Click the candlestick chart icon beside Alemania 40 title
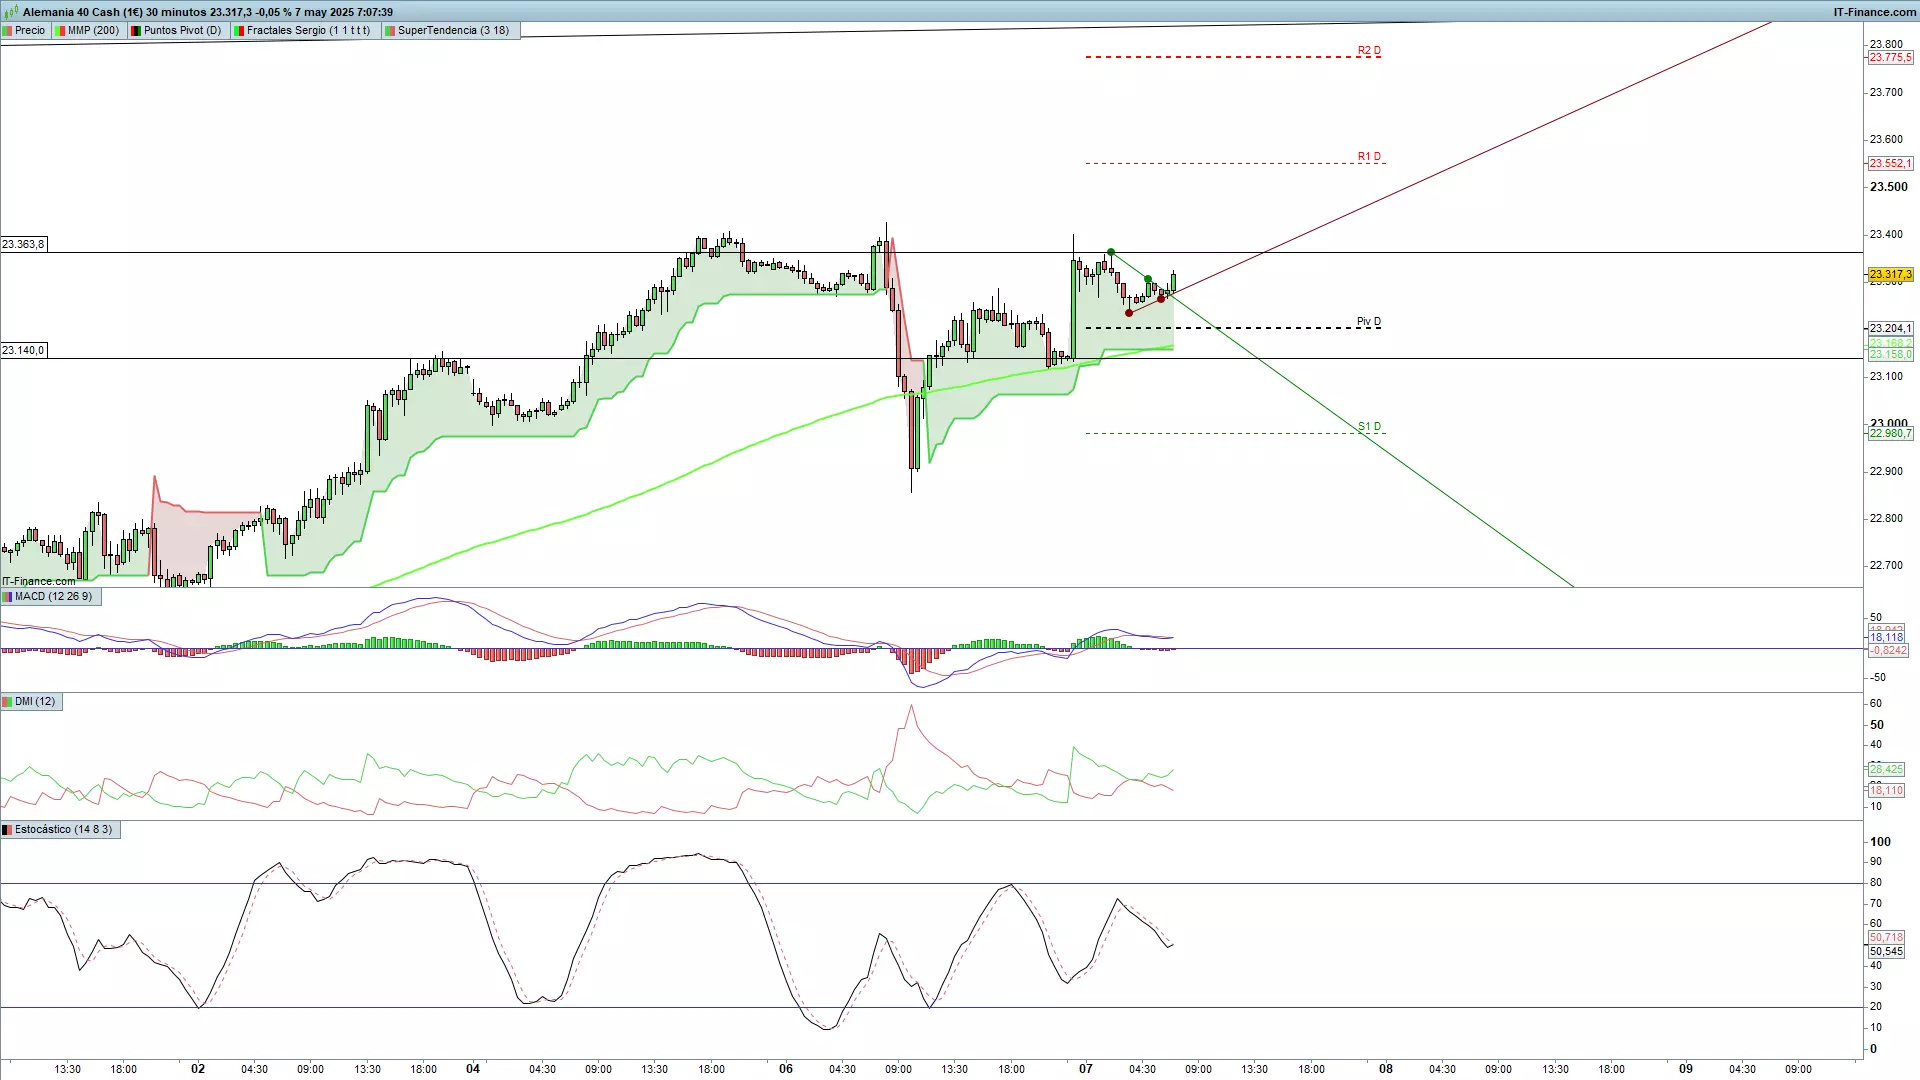The image size is (1920, 1080). [11, 12]
